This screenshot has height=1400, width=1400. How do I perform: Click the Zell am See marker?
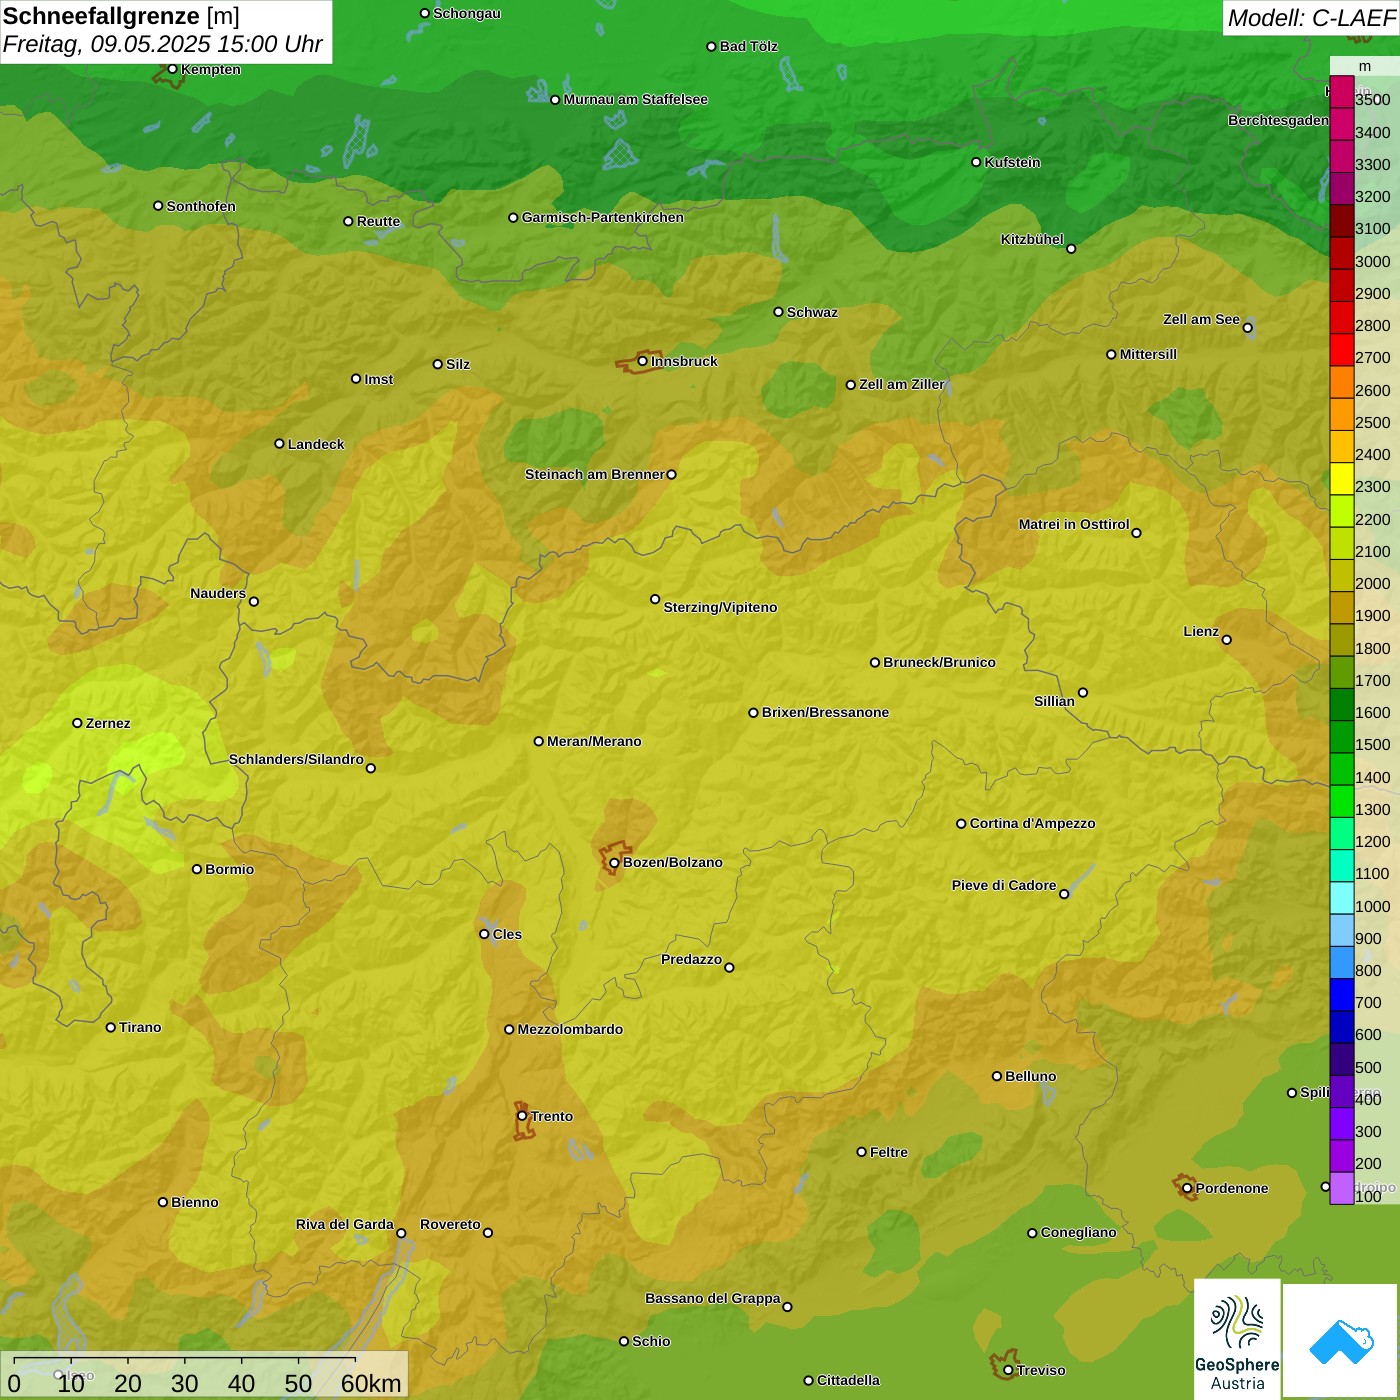click(1247, 327)
